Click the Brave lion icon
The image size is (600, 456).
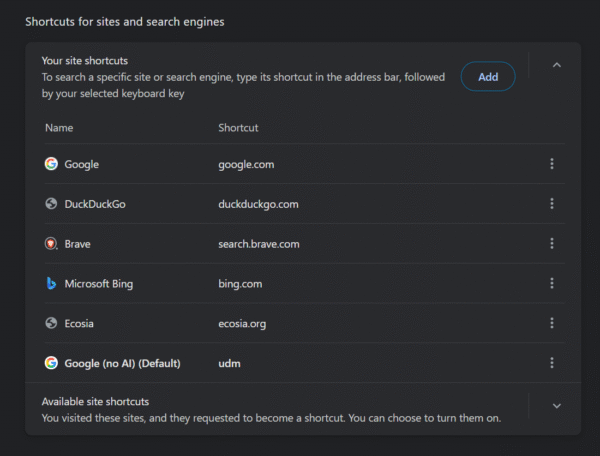51,243
